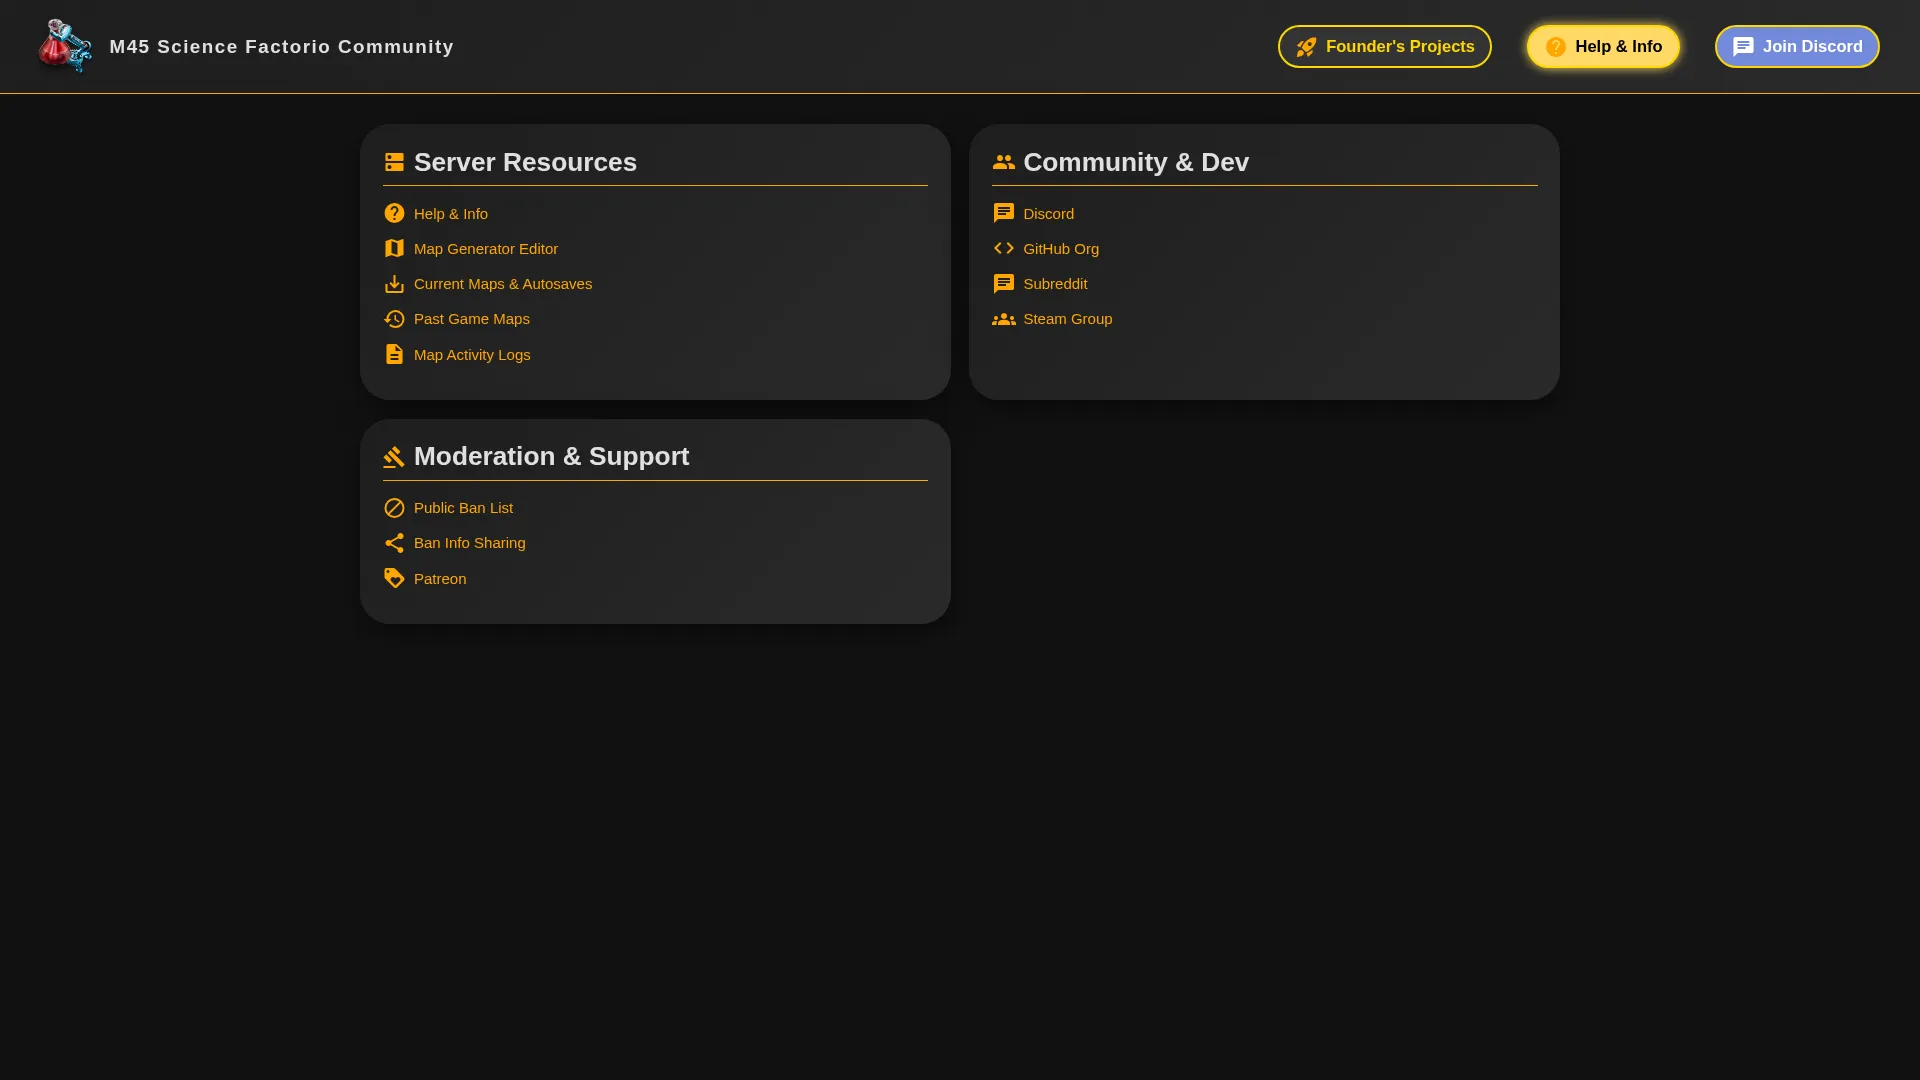The image size is (1920, 1080).
Task: Open the Map Activity Logs link
Action: (472, 355)
